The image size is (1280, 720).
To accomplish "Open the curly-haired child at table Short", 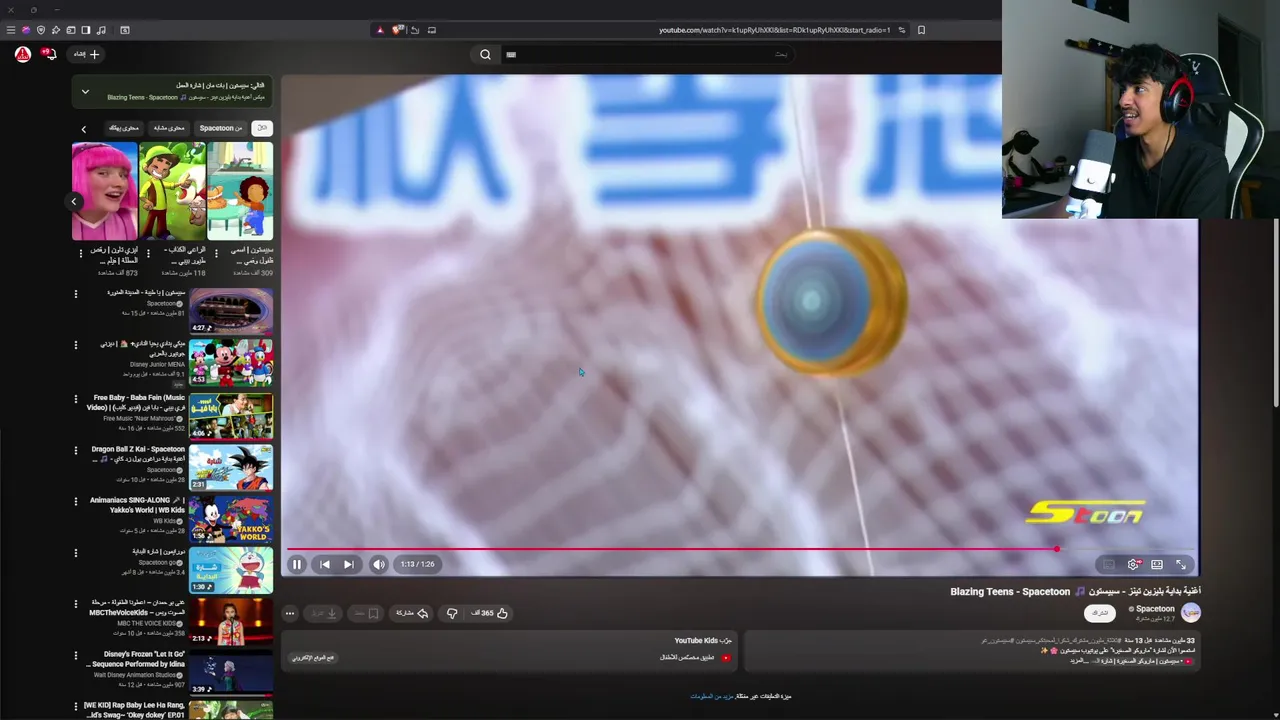I will tap(240, 191).
